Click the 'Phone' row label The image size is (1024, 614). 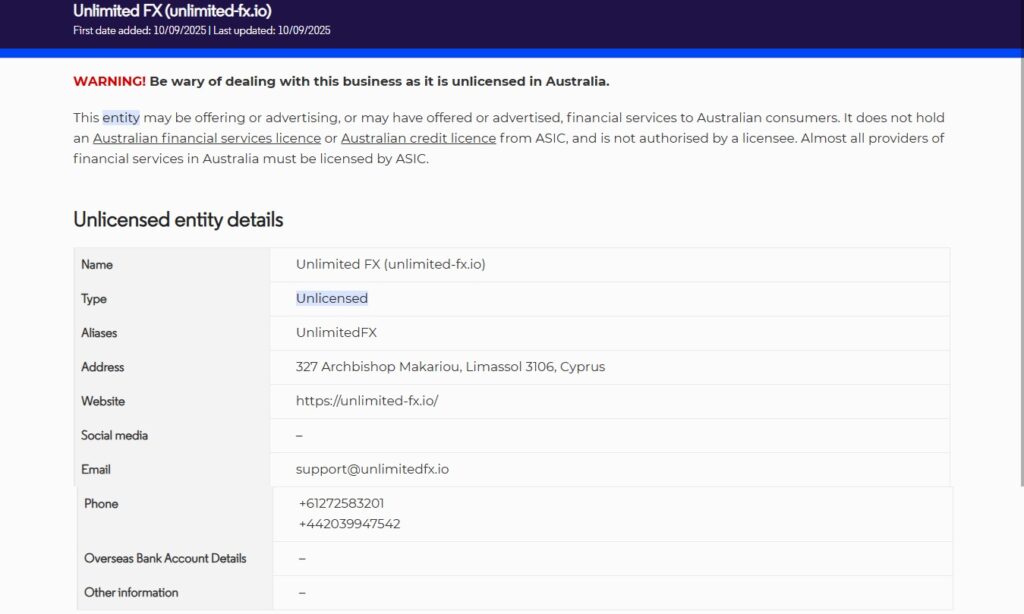point(101,503)
